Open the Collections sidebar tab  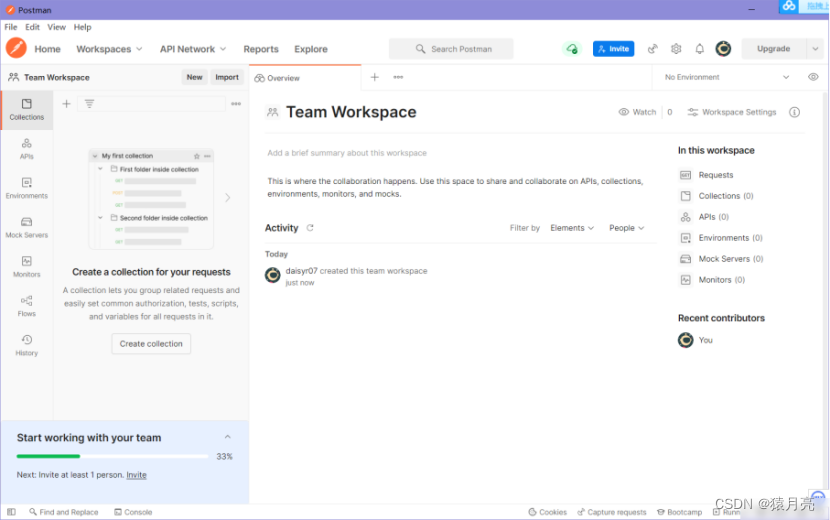click(26, 110)
